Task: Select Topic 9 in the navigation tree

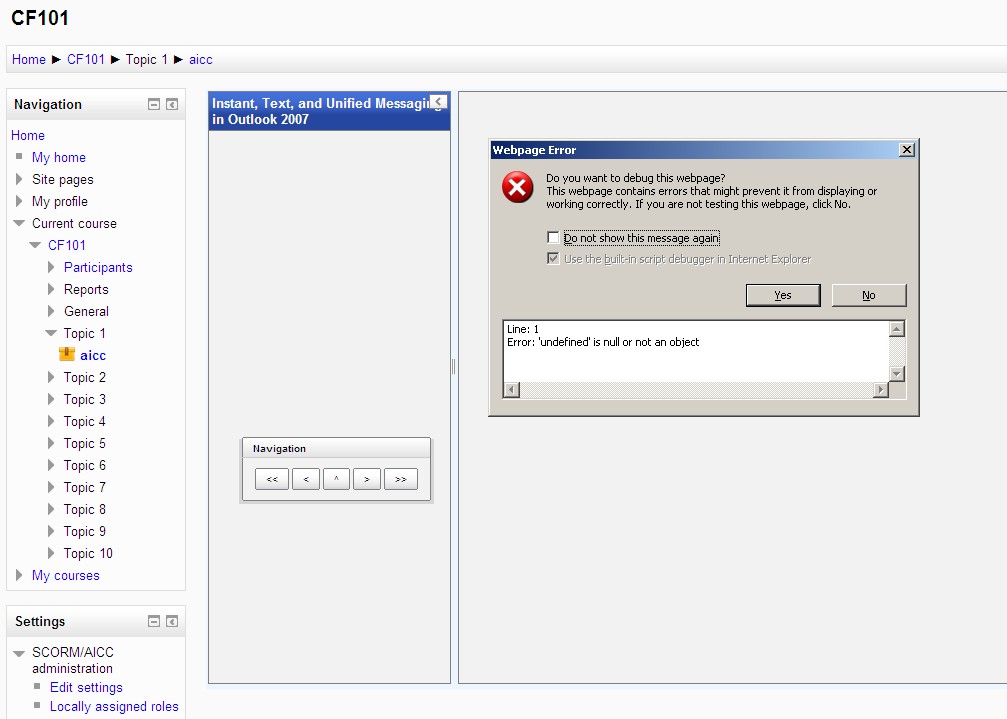Action: tap(85, 532)
